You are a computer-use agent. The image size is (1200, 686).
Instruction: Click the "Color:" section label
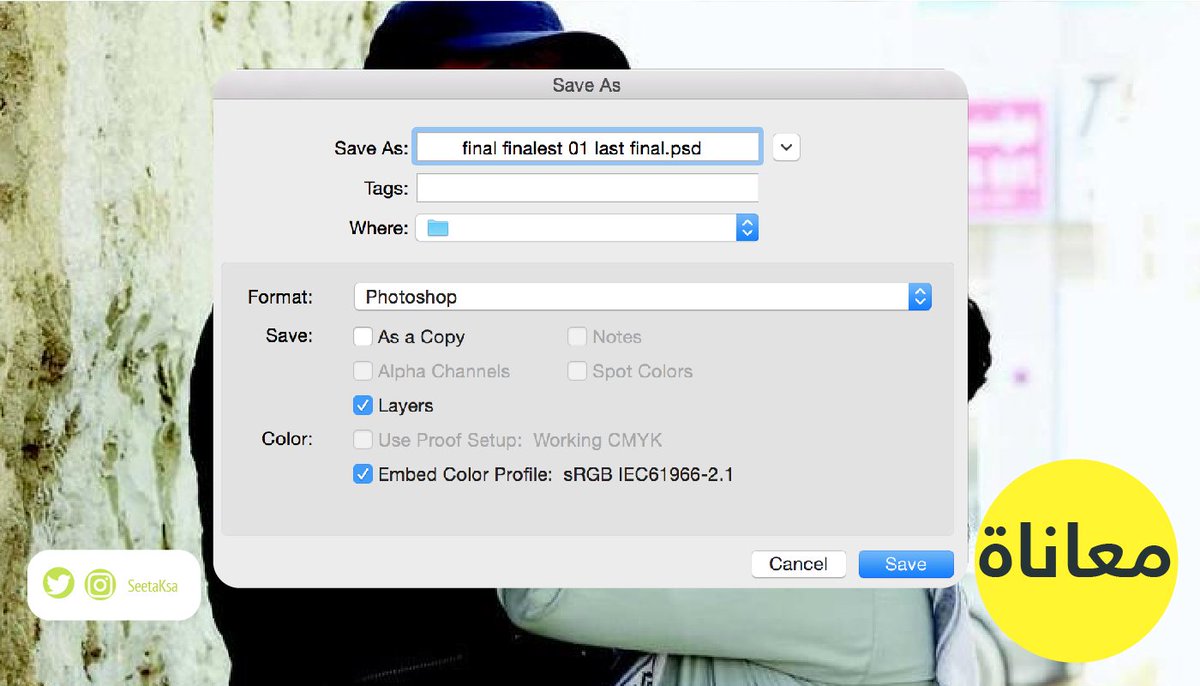click(x=288, y=439)
